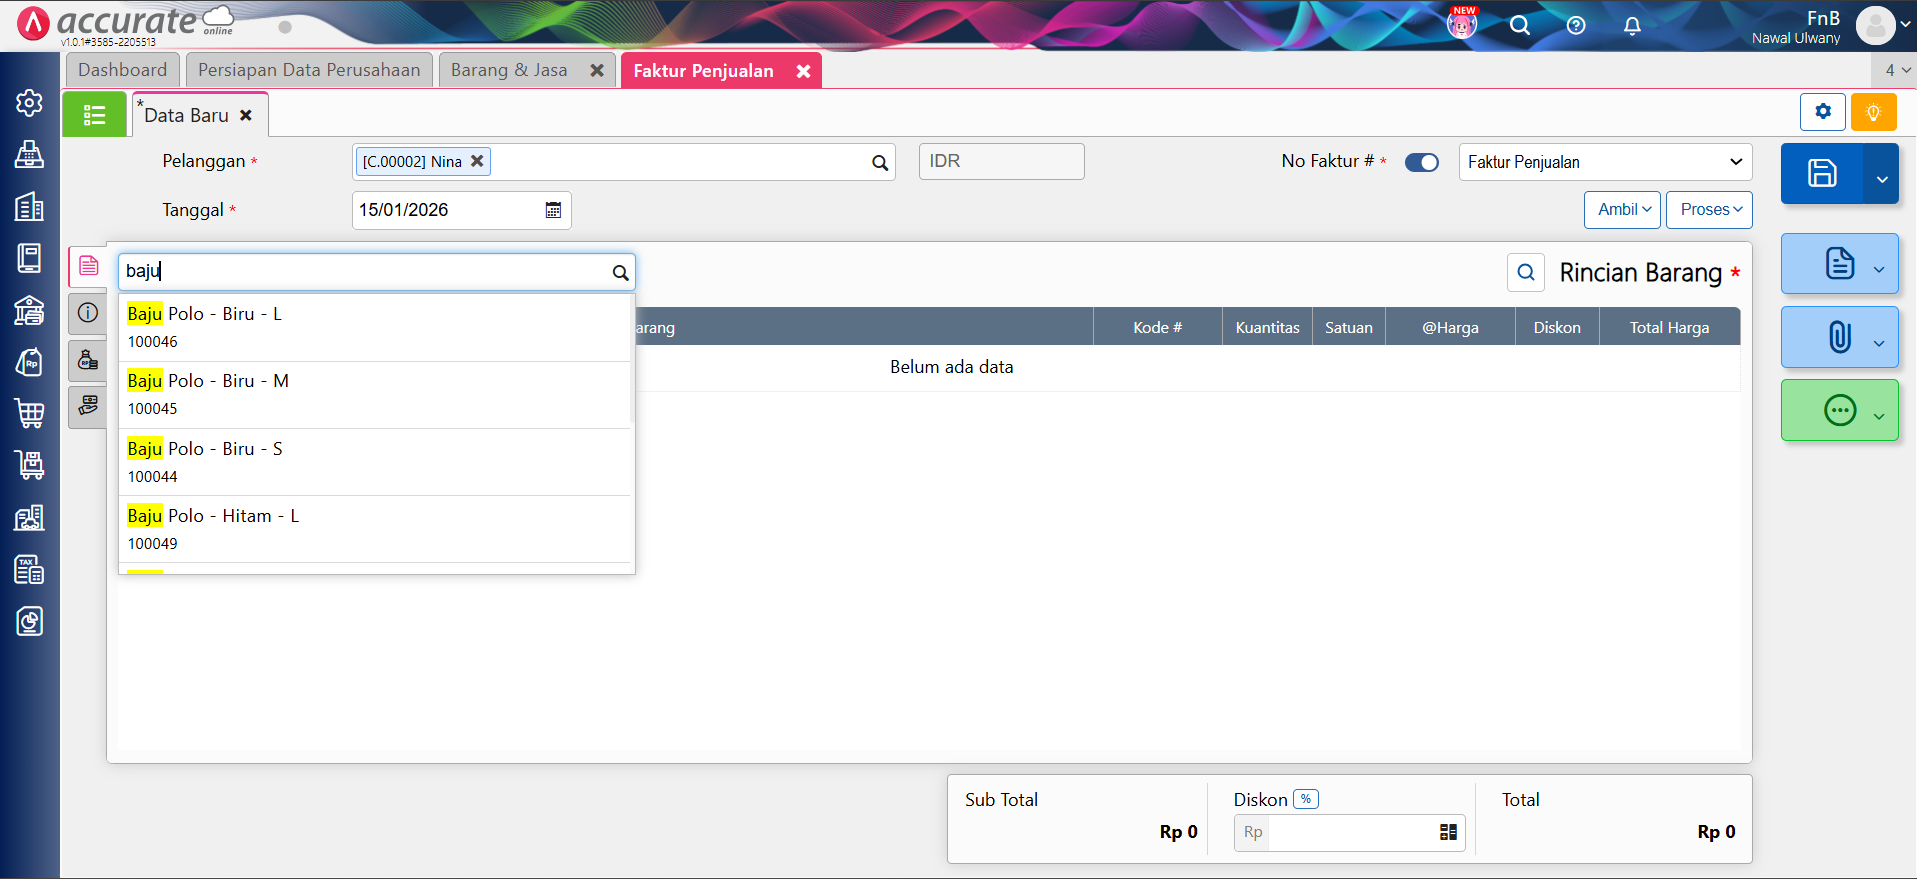1917x879 pixels.
Task: Click the search icon beside Rincian Barang
Action: (1525, 272)
